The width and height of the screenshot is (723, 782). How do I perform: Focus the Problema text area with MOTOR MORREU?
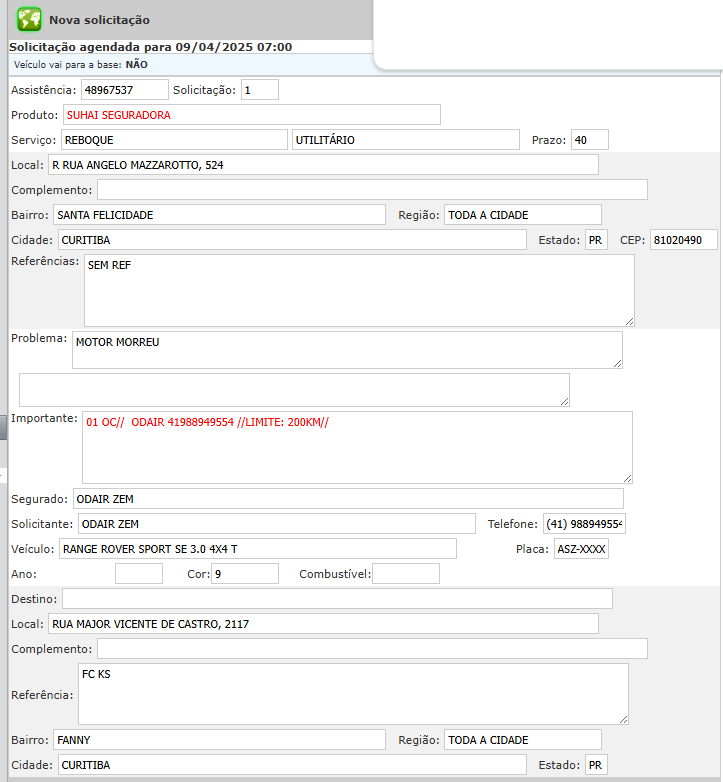point(346,350)
